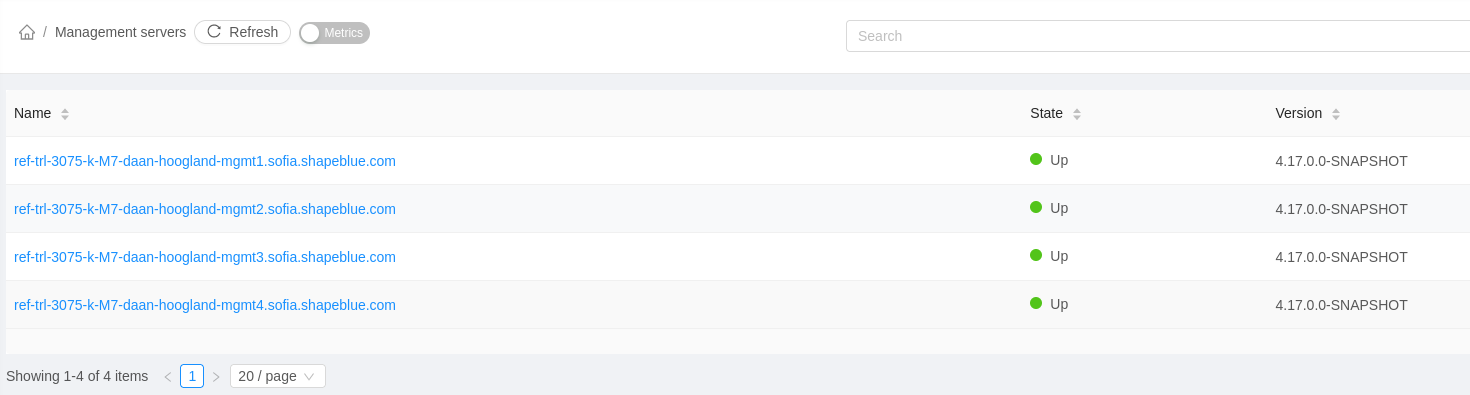Click green Up status dot for mgmt1
Screen dimensions: 1470x395
(1036, 159)
